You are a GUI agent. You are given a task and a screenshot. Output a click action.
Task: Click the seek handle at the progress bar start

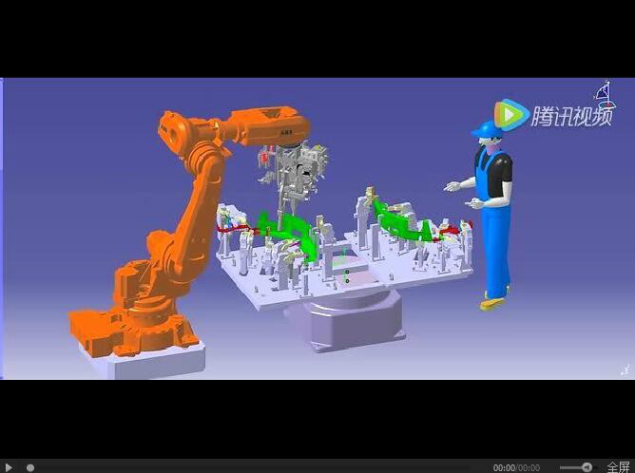(x=30, y=467)
